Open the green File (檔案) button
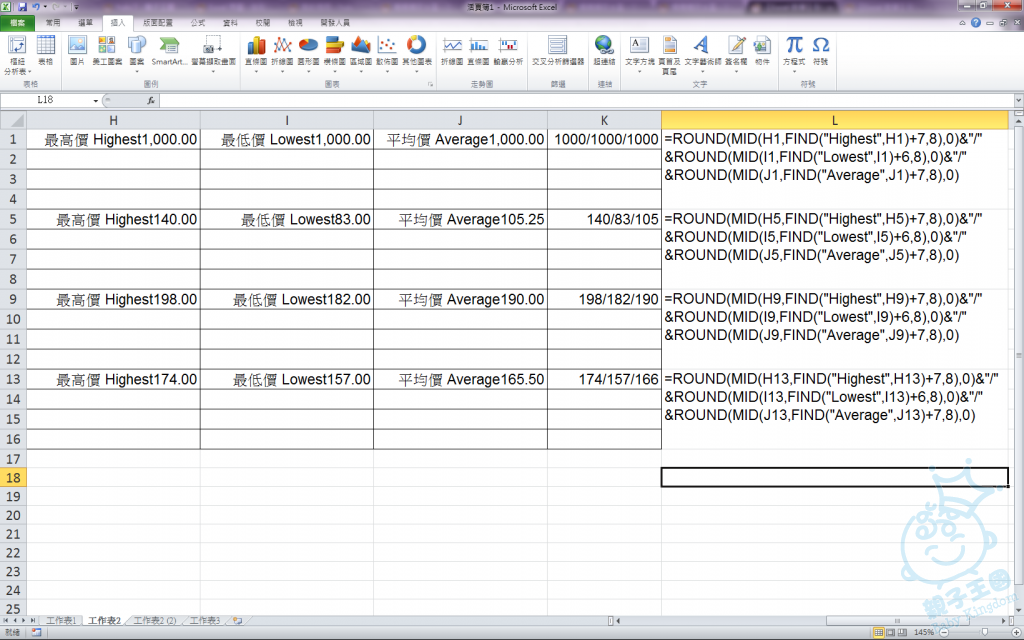The image size is (1024, 640). 17,21
